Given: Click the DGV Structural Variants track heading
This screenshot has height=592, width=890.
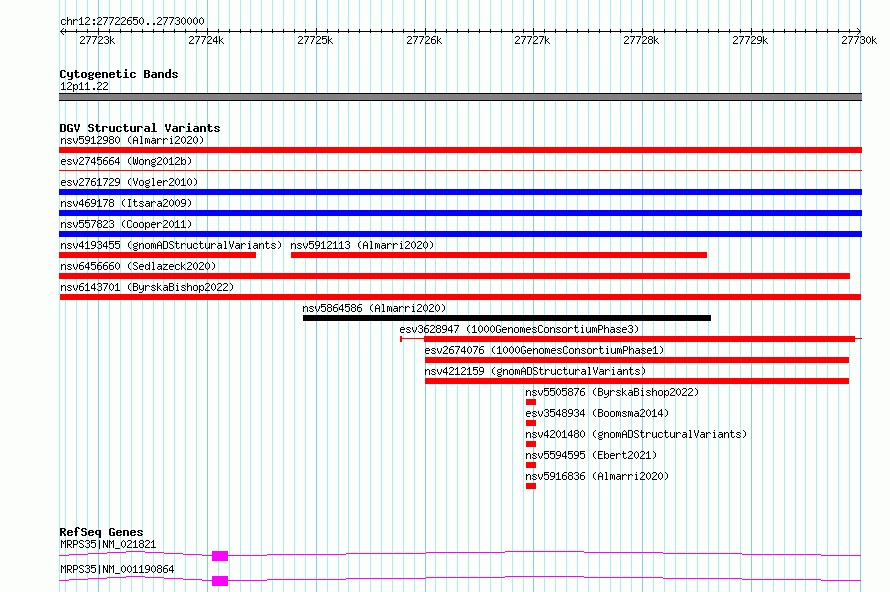Looking at the screenshot, I should pos(140,128).
